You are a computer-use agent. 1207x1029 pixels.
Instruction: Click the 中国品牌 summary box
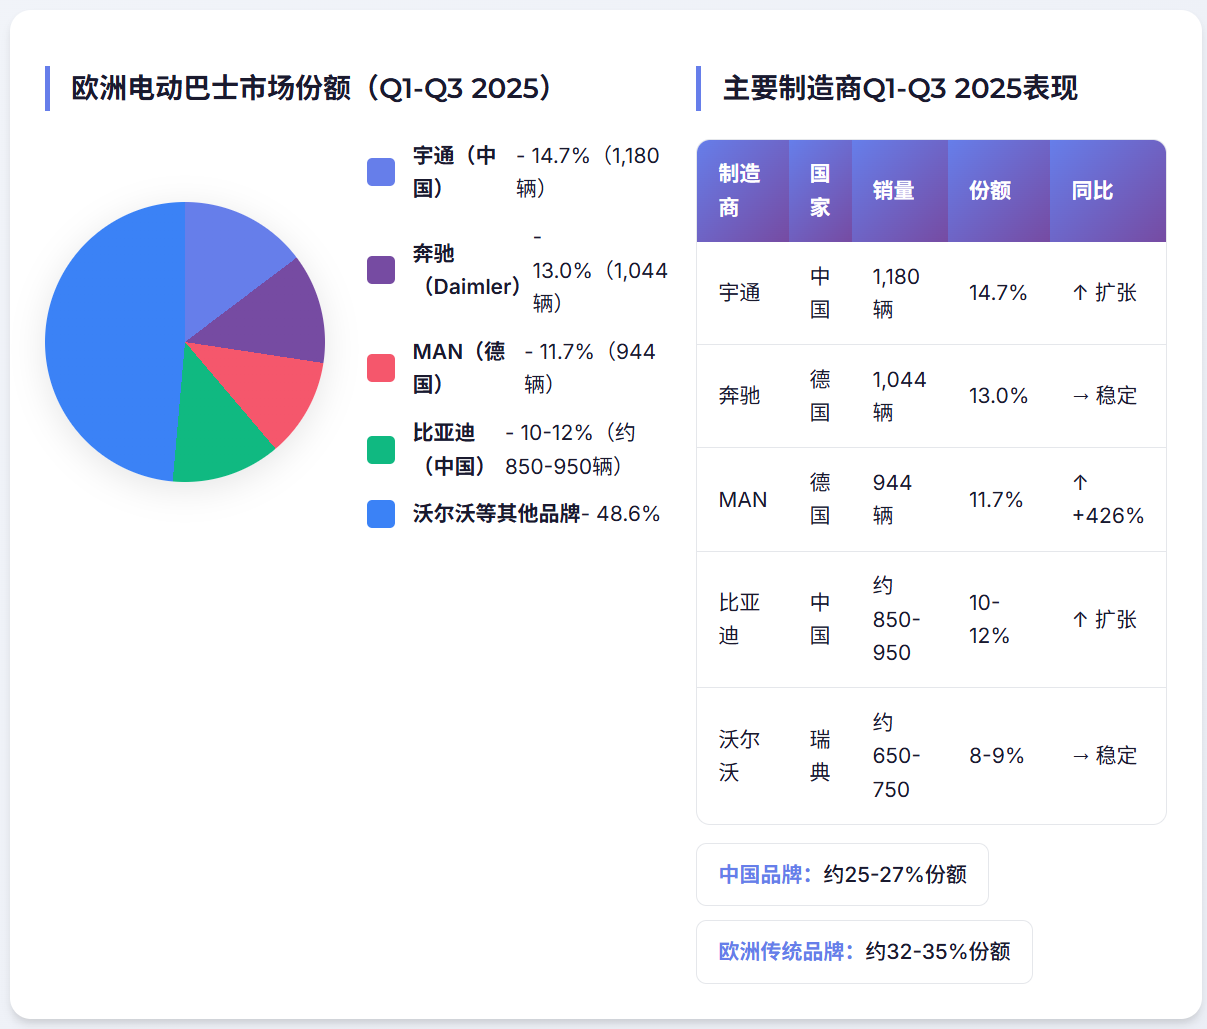(x=842, y=874)
